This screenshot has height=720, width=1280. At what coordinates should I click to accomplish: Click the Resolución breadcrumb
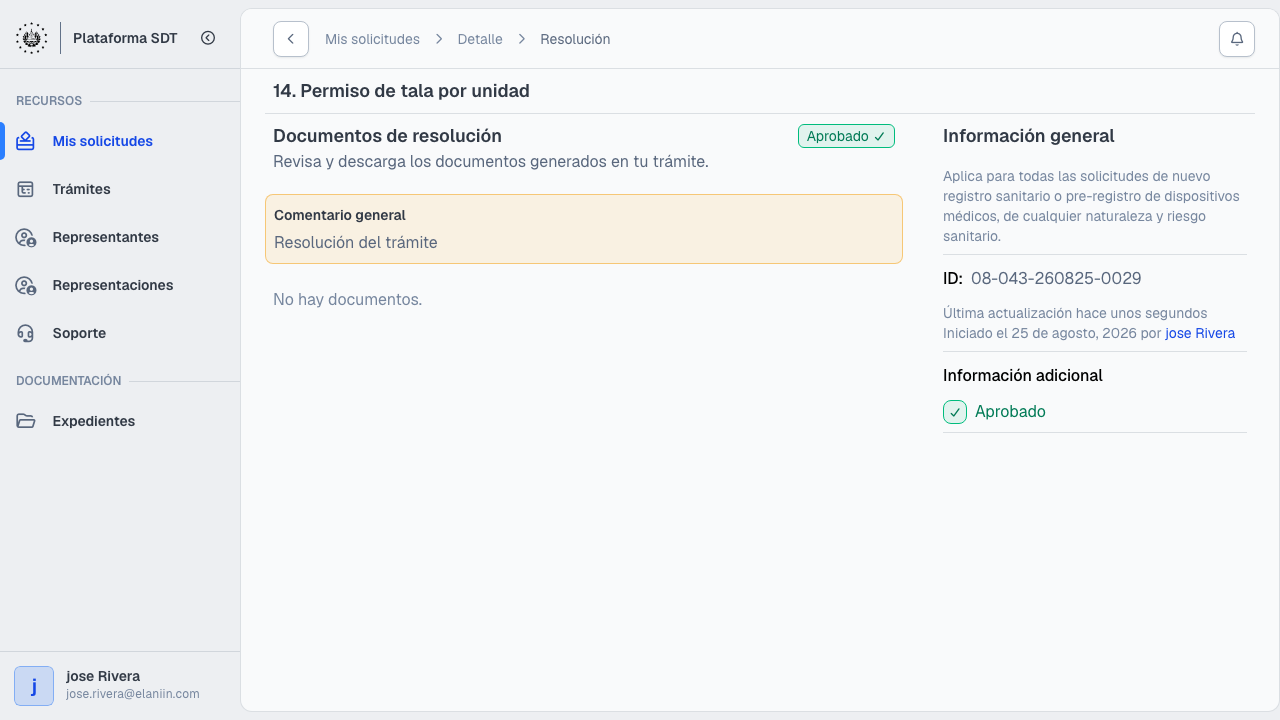coord(575,39)
